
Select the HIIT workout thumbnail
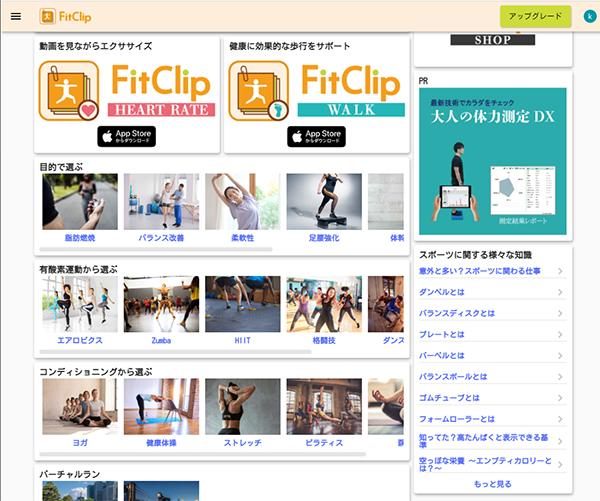243,304
